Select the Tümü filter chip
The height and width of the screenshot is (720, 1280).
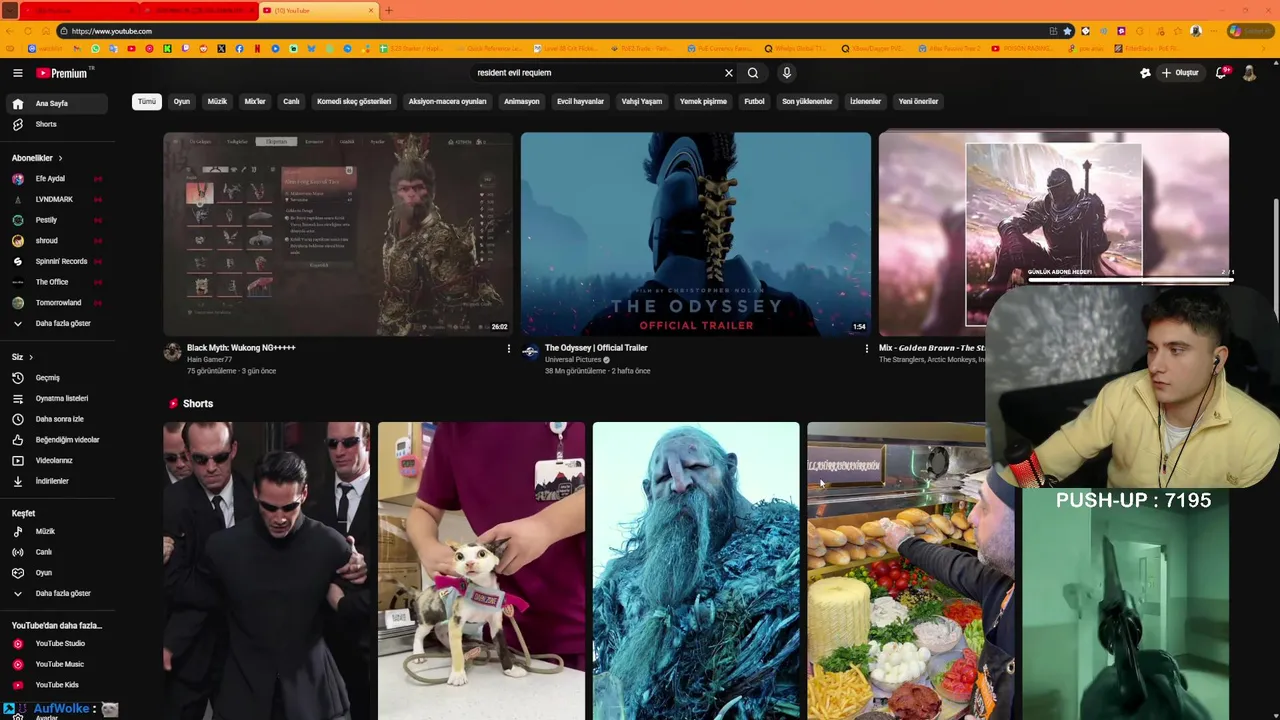pyautogui.click(x=147, y=101)
